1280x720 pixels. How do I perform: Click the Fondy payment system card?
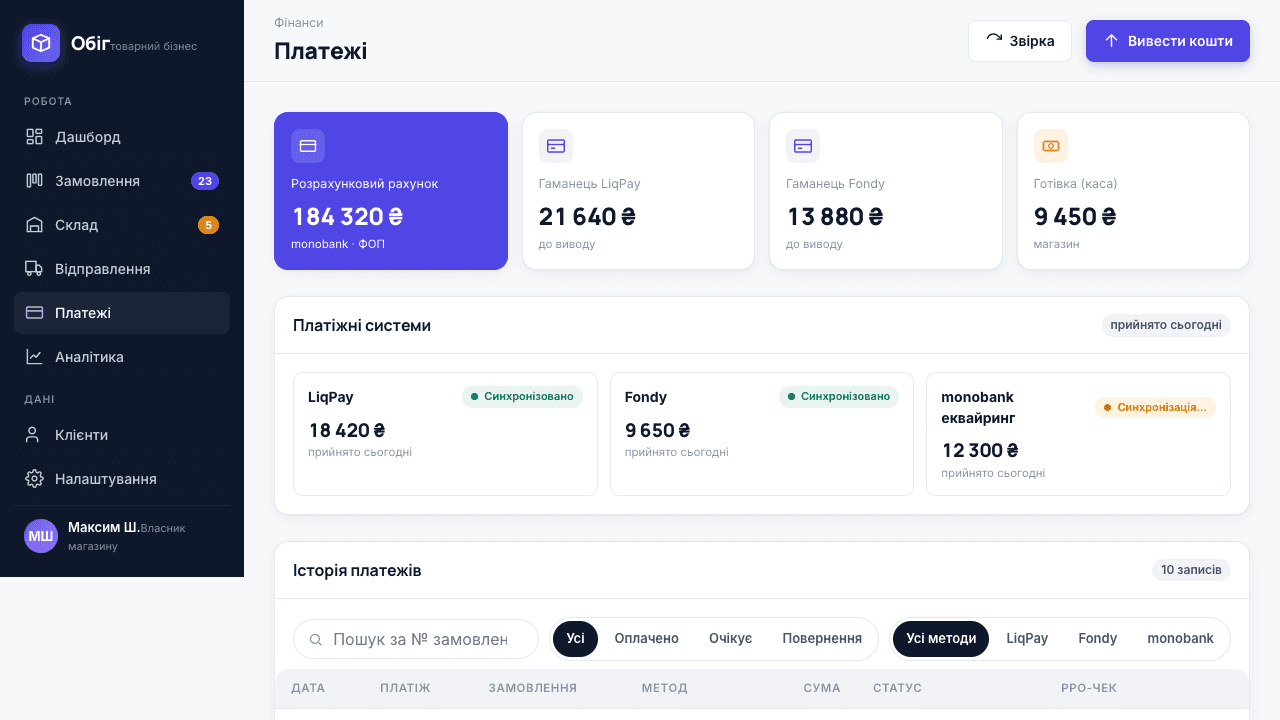point(762,434)
